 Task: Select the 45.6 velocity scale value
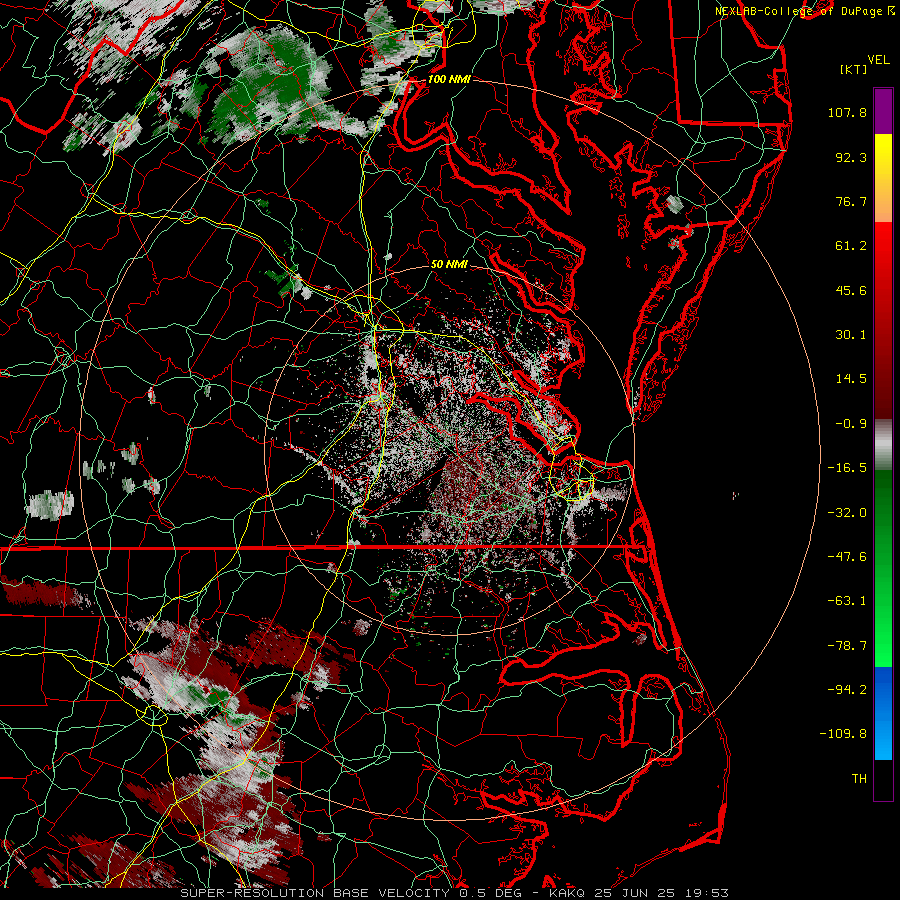pos(851,290)
